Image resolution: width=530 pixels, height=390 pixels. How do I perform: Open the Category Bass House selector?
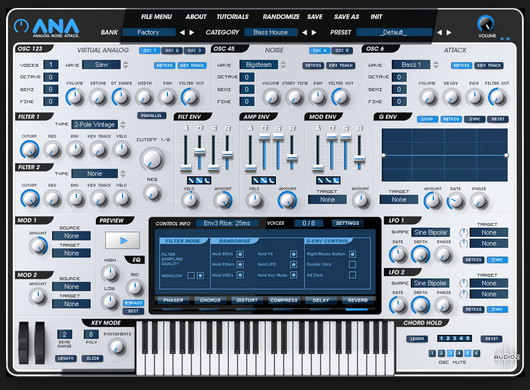tap(271, 32)
